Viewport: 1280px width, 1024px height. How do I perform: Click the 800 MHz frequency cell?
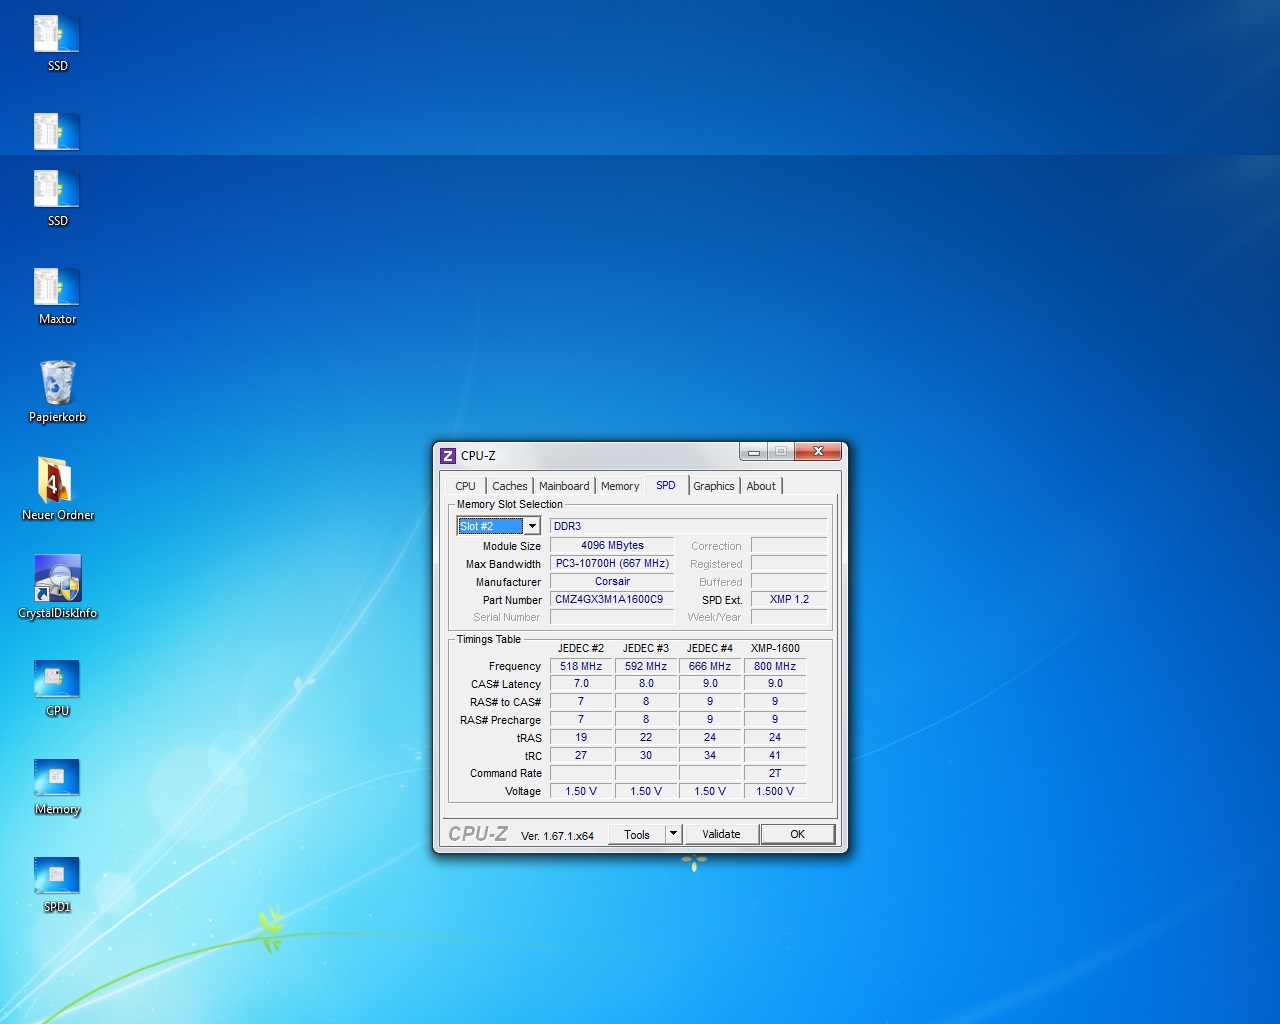pyautogui.click(x=775, y=666)
